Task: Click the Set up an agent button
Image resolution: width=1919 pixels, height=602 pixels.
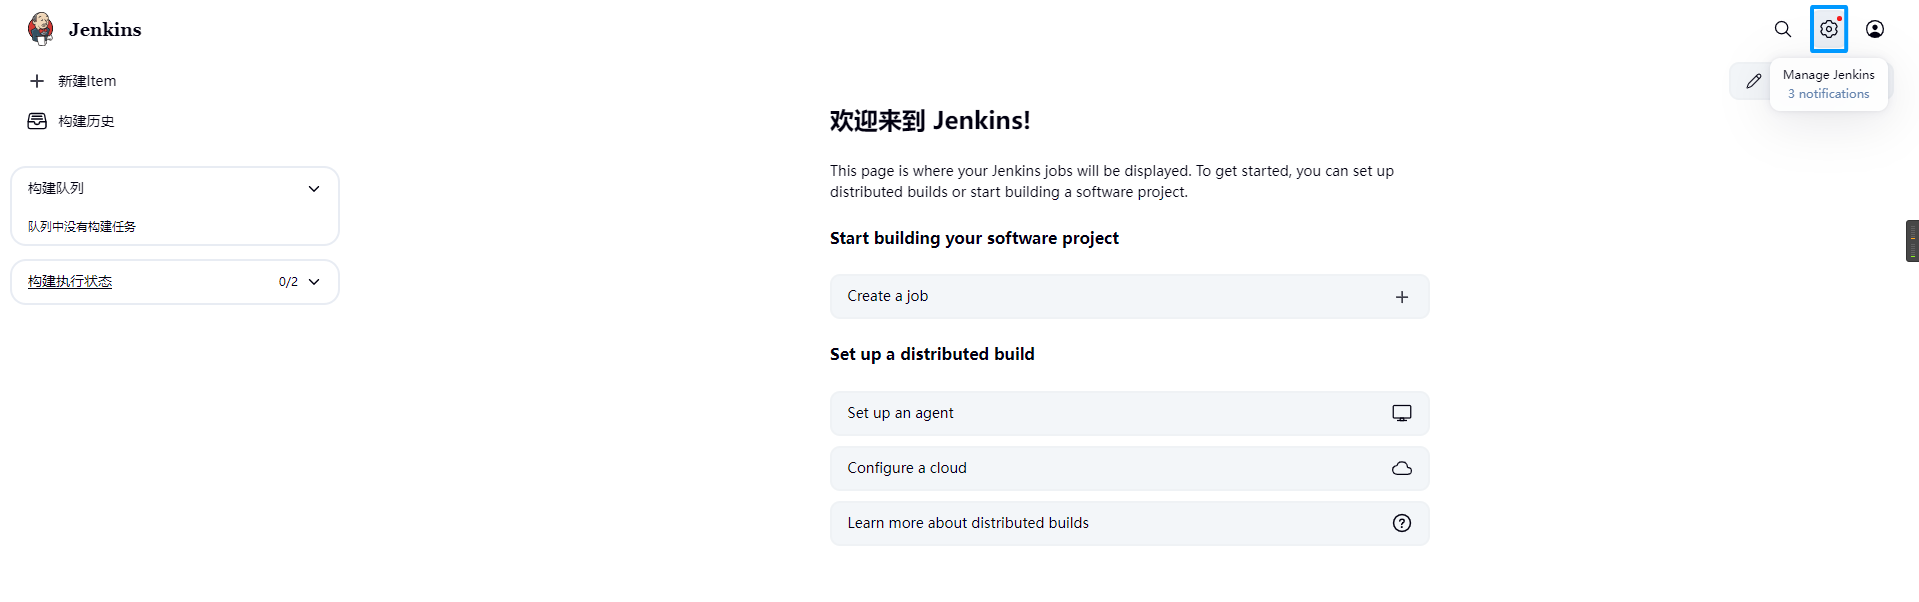Action: [x=1129, y=413]
